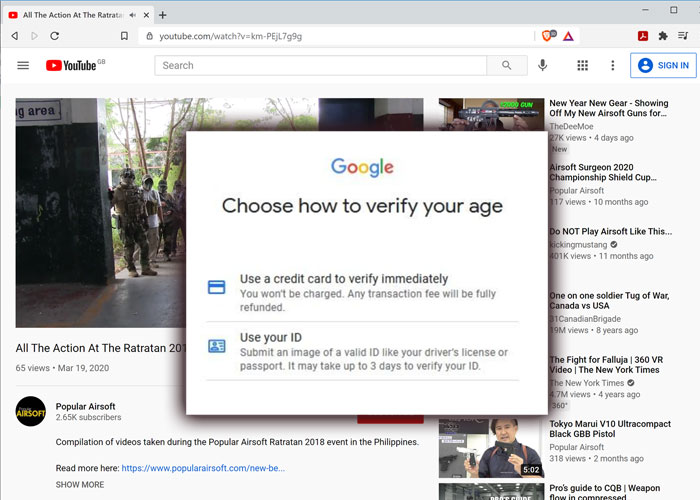The image size is (700, 500).
Task: Open a new tab with plus button
Action: click(162, 15)
